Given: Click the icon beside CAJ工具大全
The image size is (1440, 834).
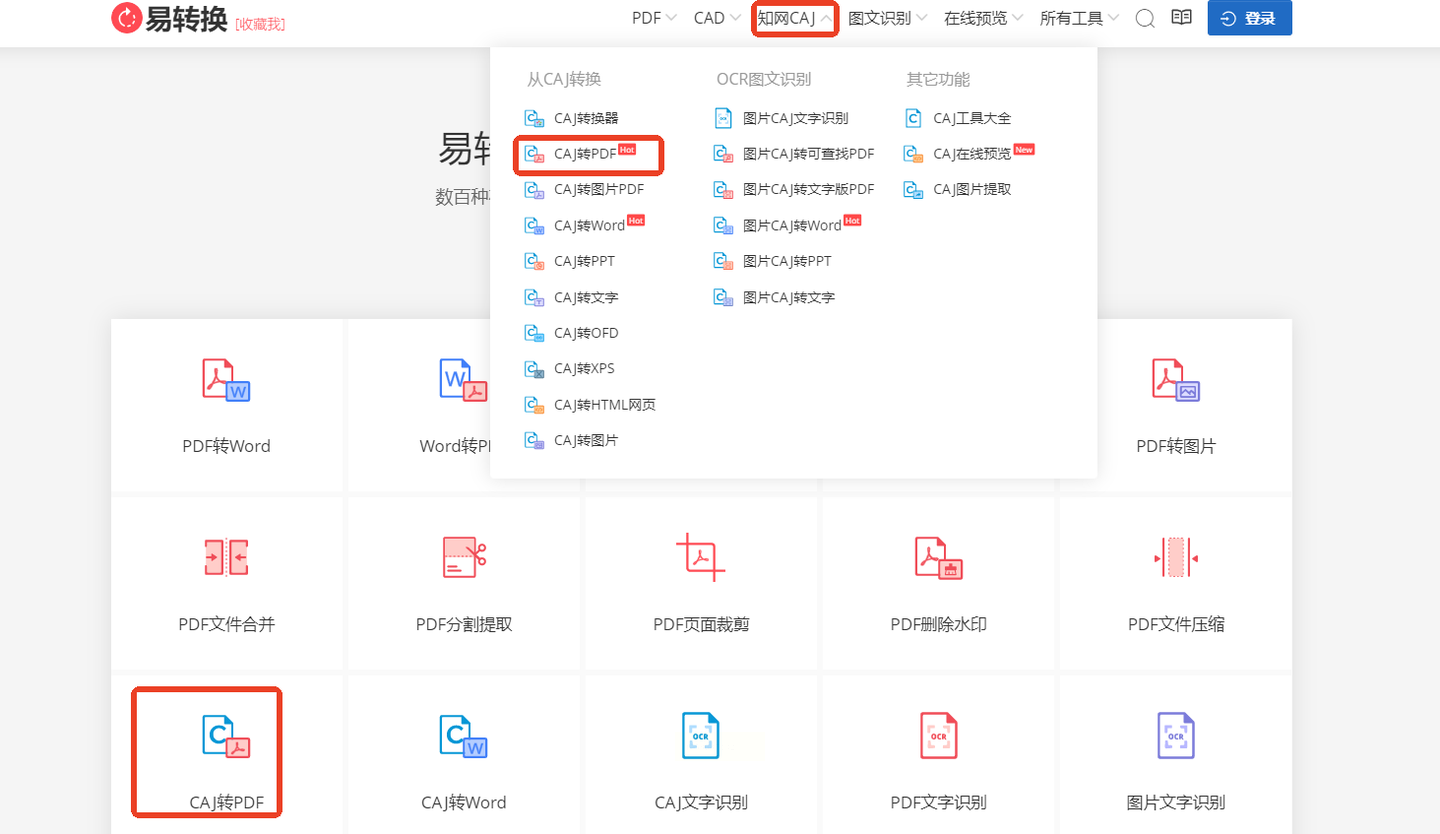Looking at the screenshot, I should 913,118.
